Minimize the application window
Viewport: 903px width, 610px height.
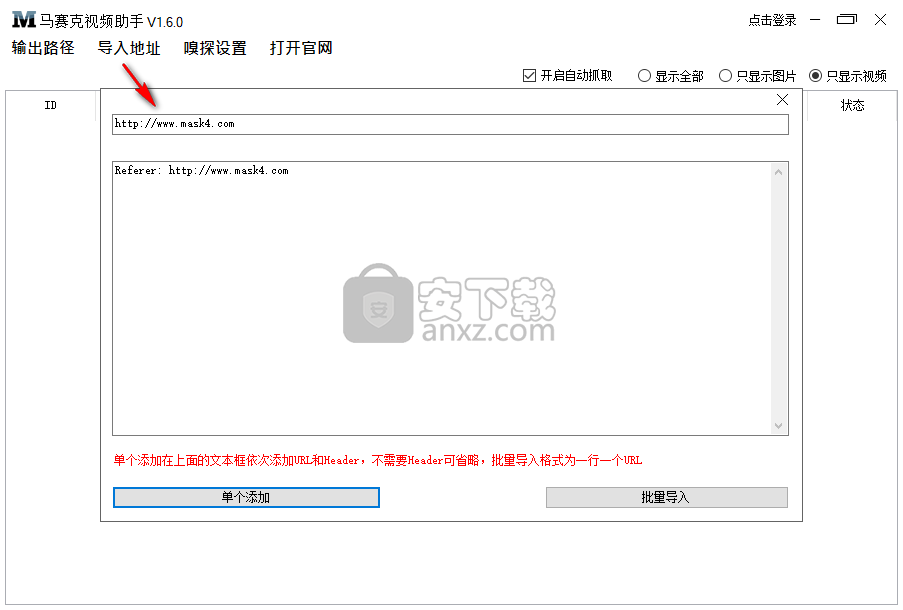tap(816, 20)
